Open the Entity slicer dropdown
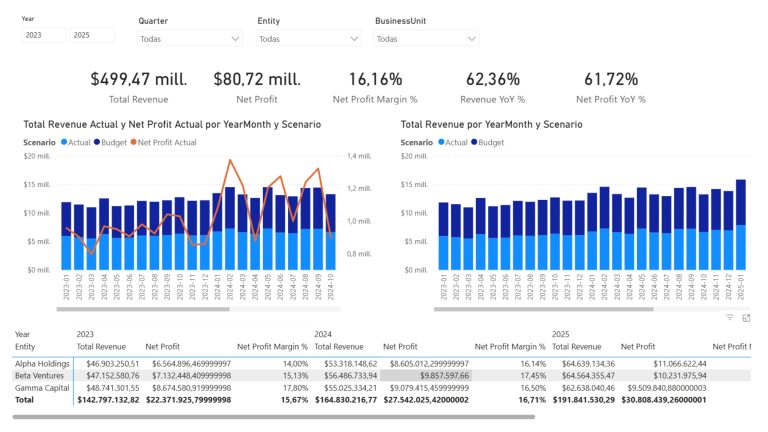Image resolution: width=768 pixels, height=432 pixels. tap(308, 39)
